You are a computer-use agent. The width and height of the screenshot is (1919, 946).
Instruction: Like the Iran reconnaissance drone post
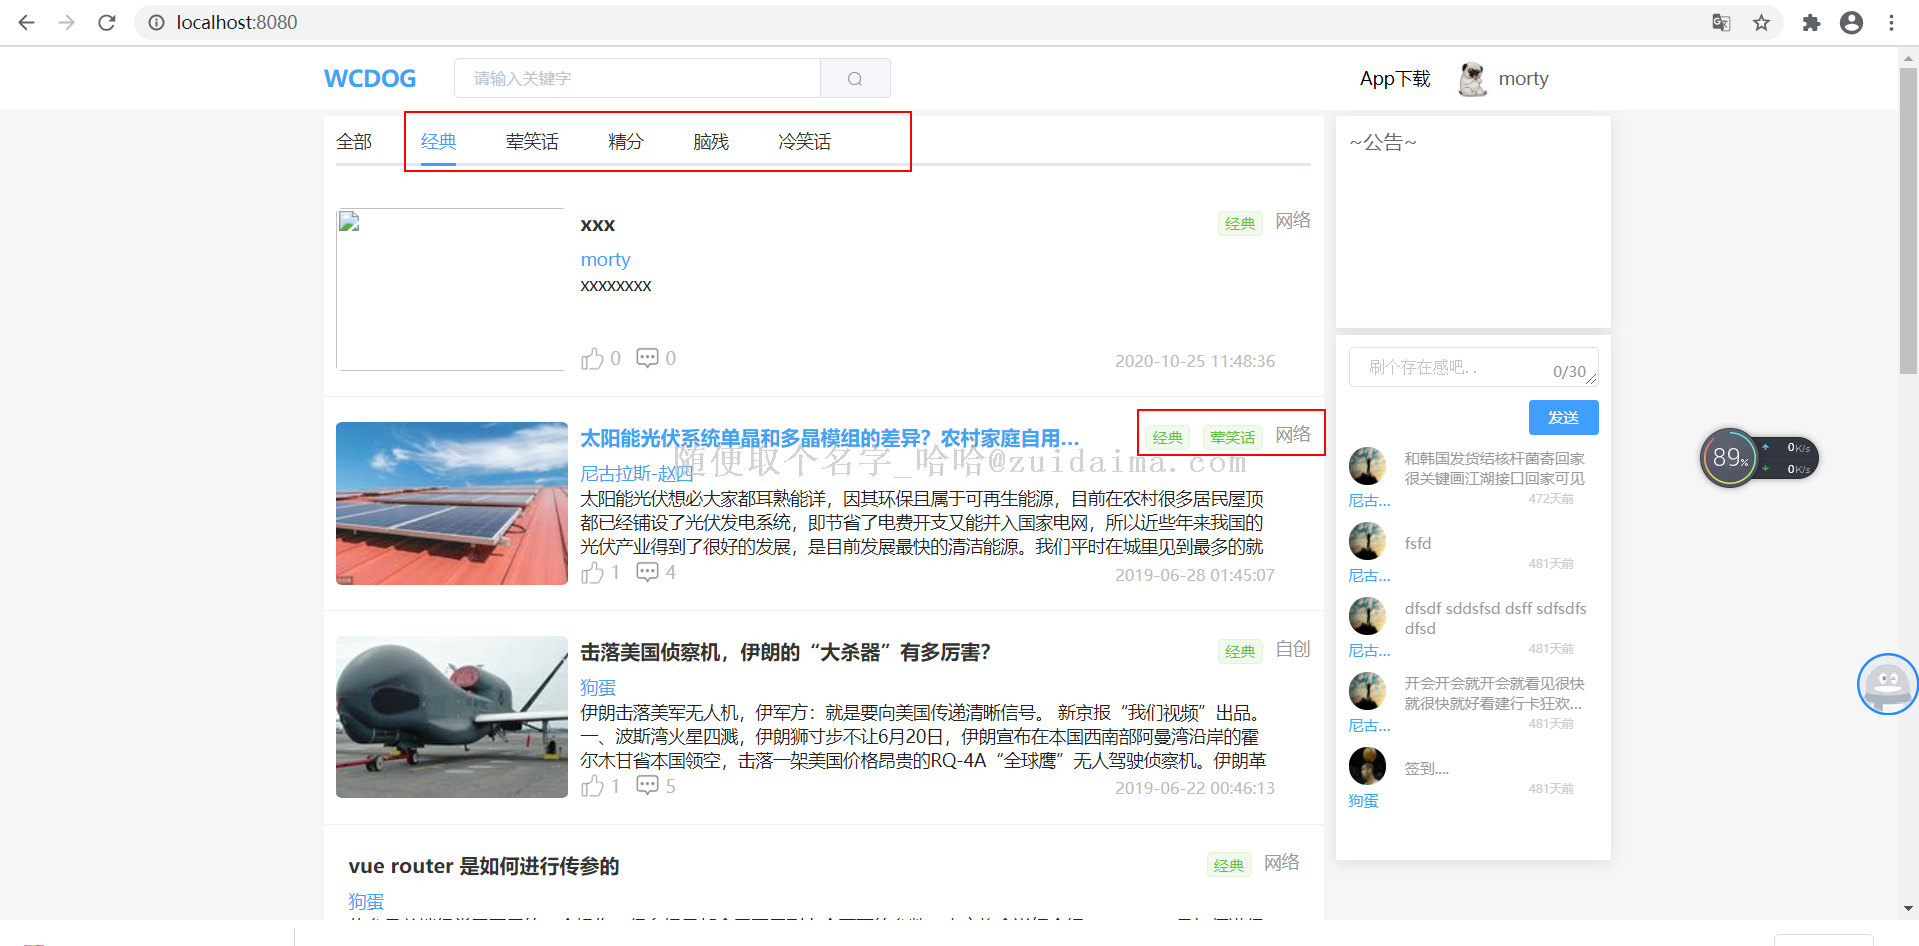[592, 786]
